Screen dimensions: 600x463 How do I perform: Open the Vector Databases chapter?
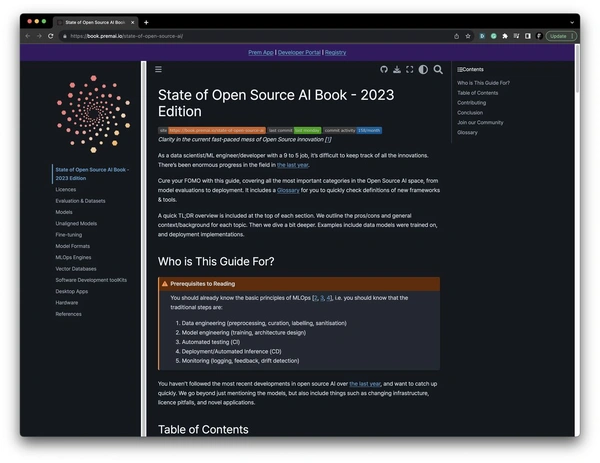pos(76,269)
